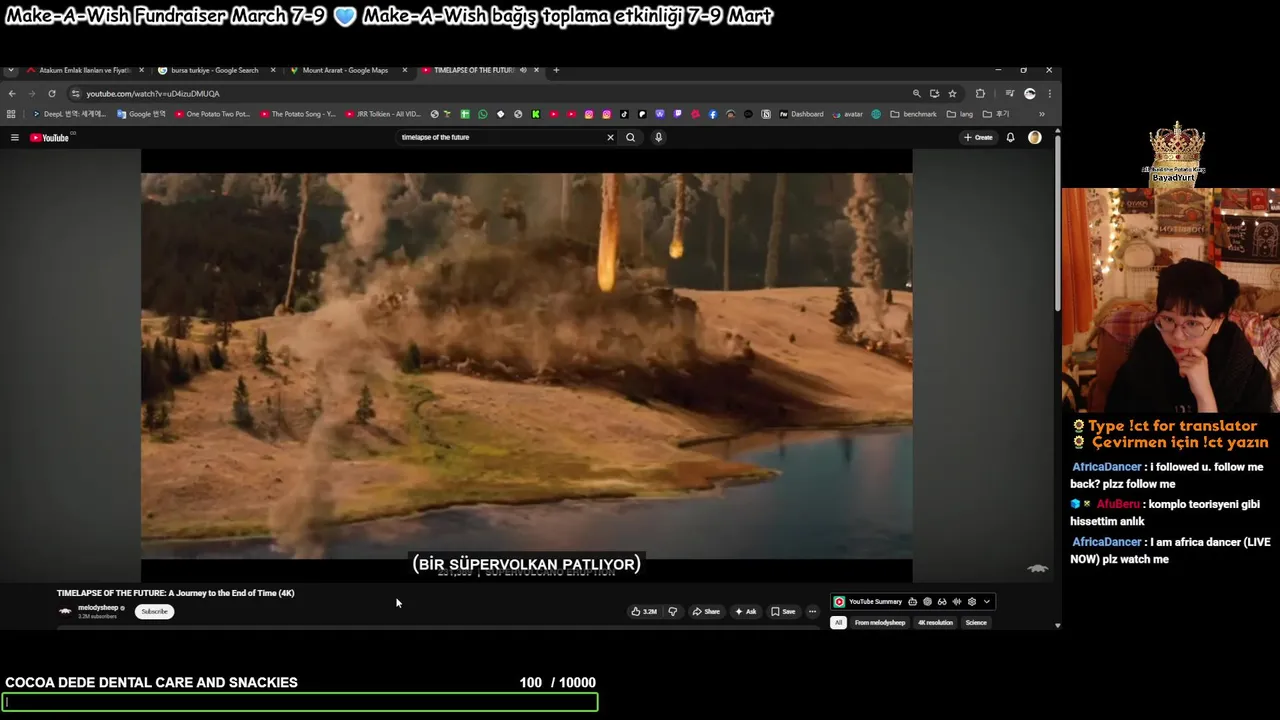Click the melodysheep channel name
The height and width of the screenshot is (720, 1280).
coord(98,608)
